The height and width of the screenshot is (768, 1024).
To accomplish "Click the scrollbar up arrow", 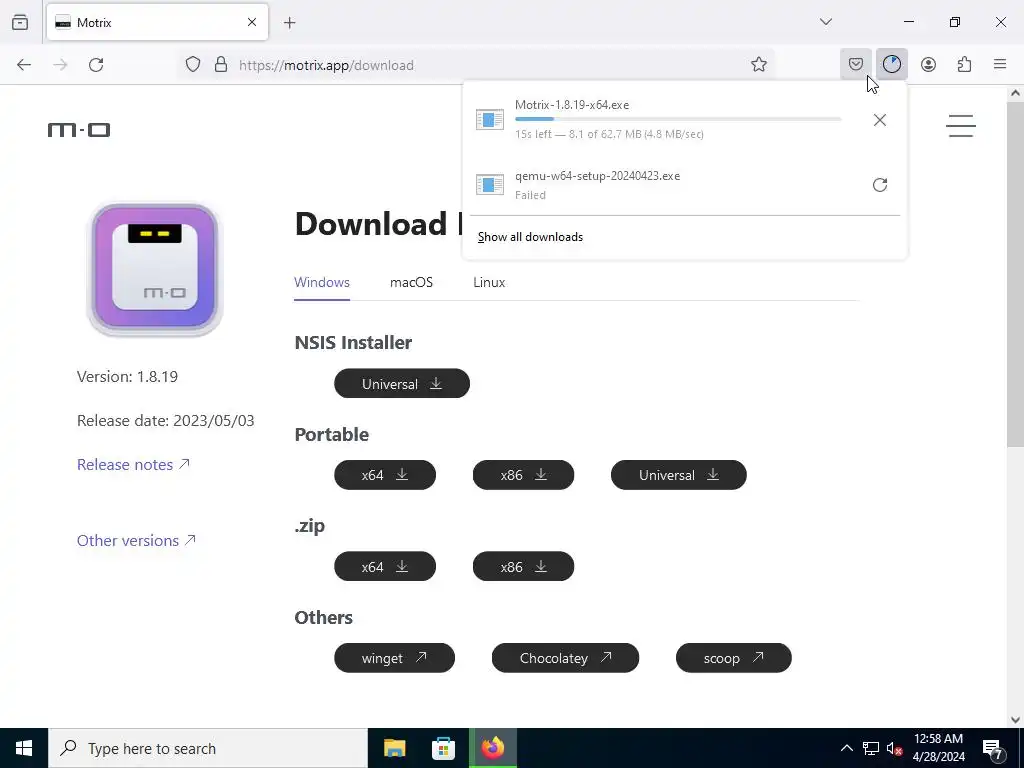I will (x=1015, y=93).
